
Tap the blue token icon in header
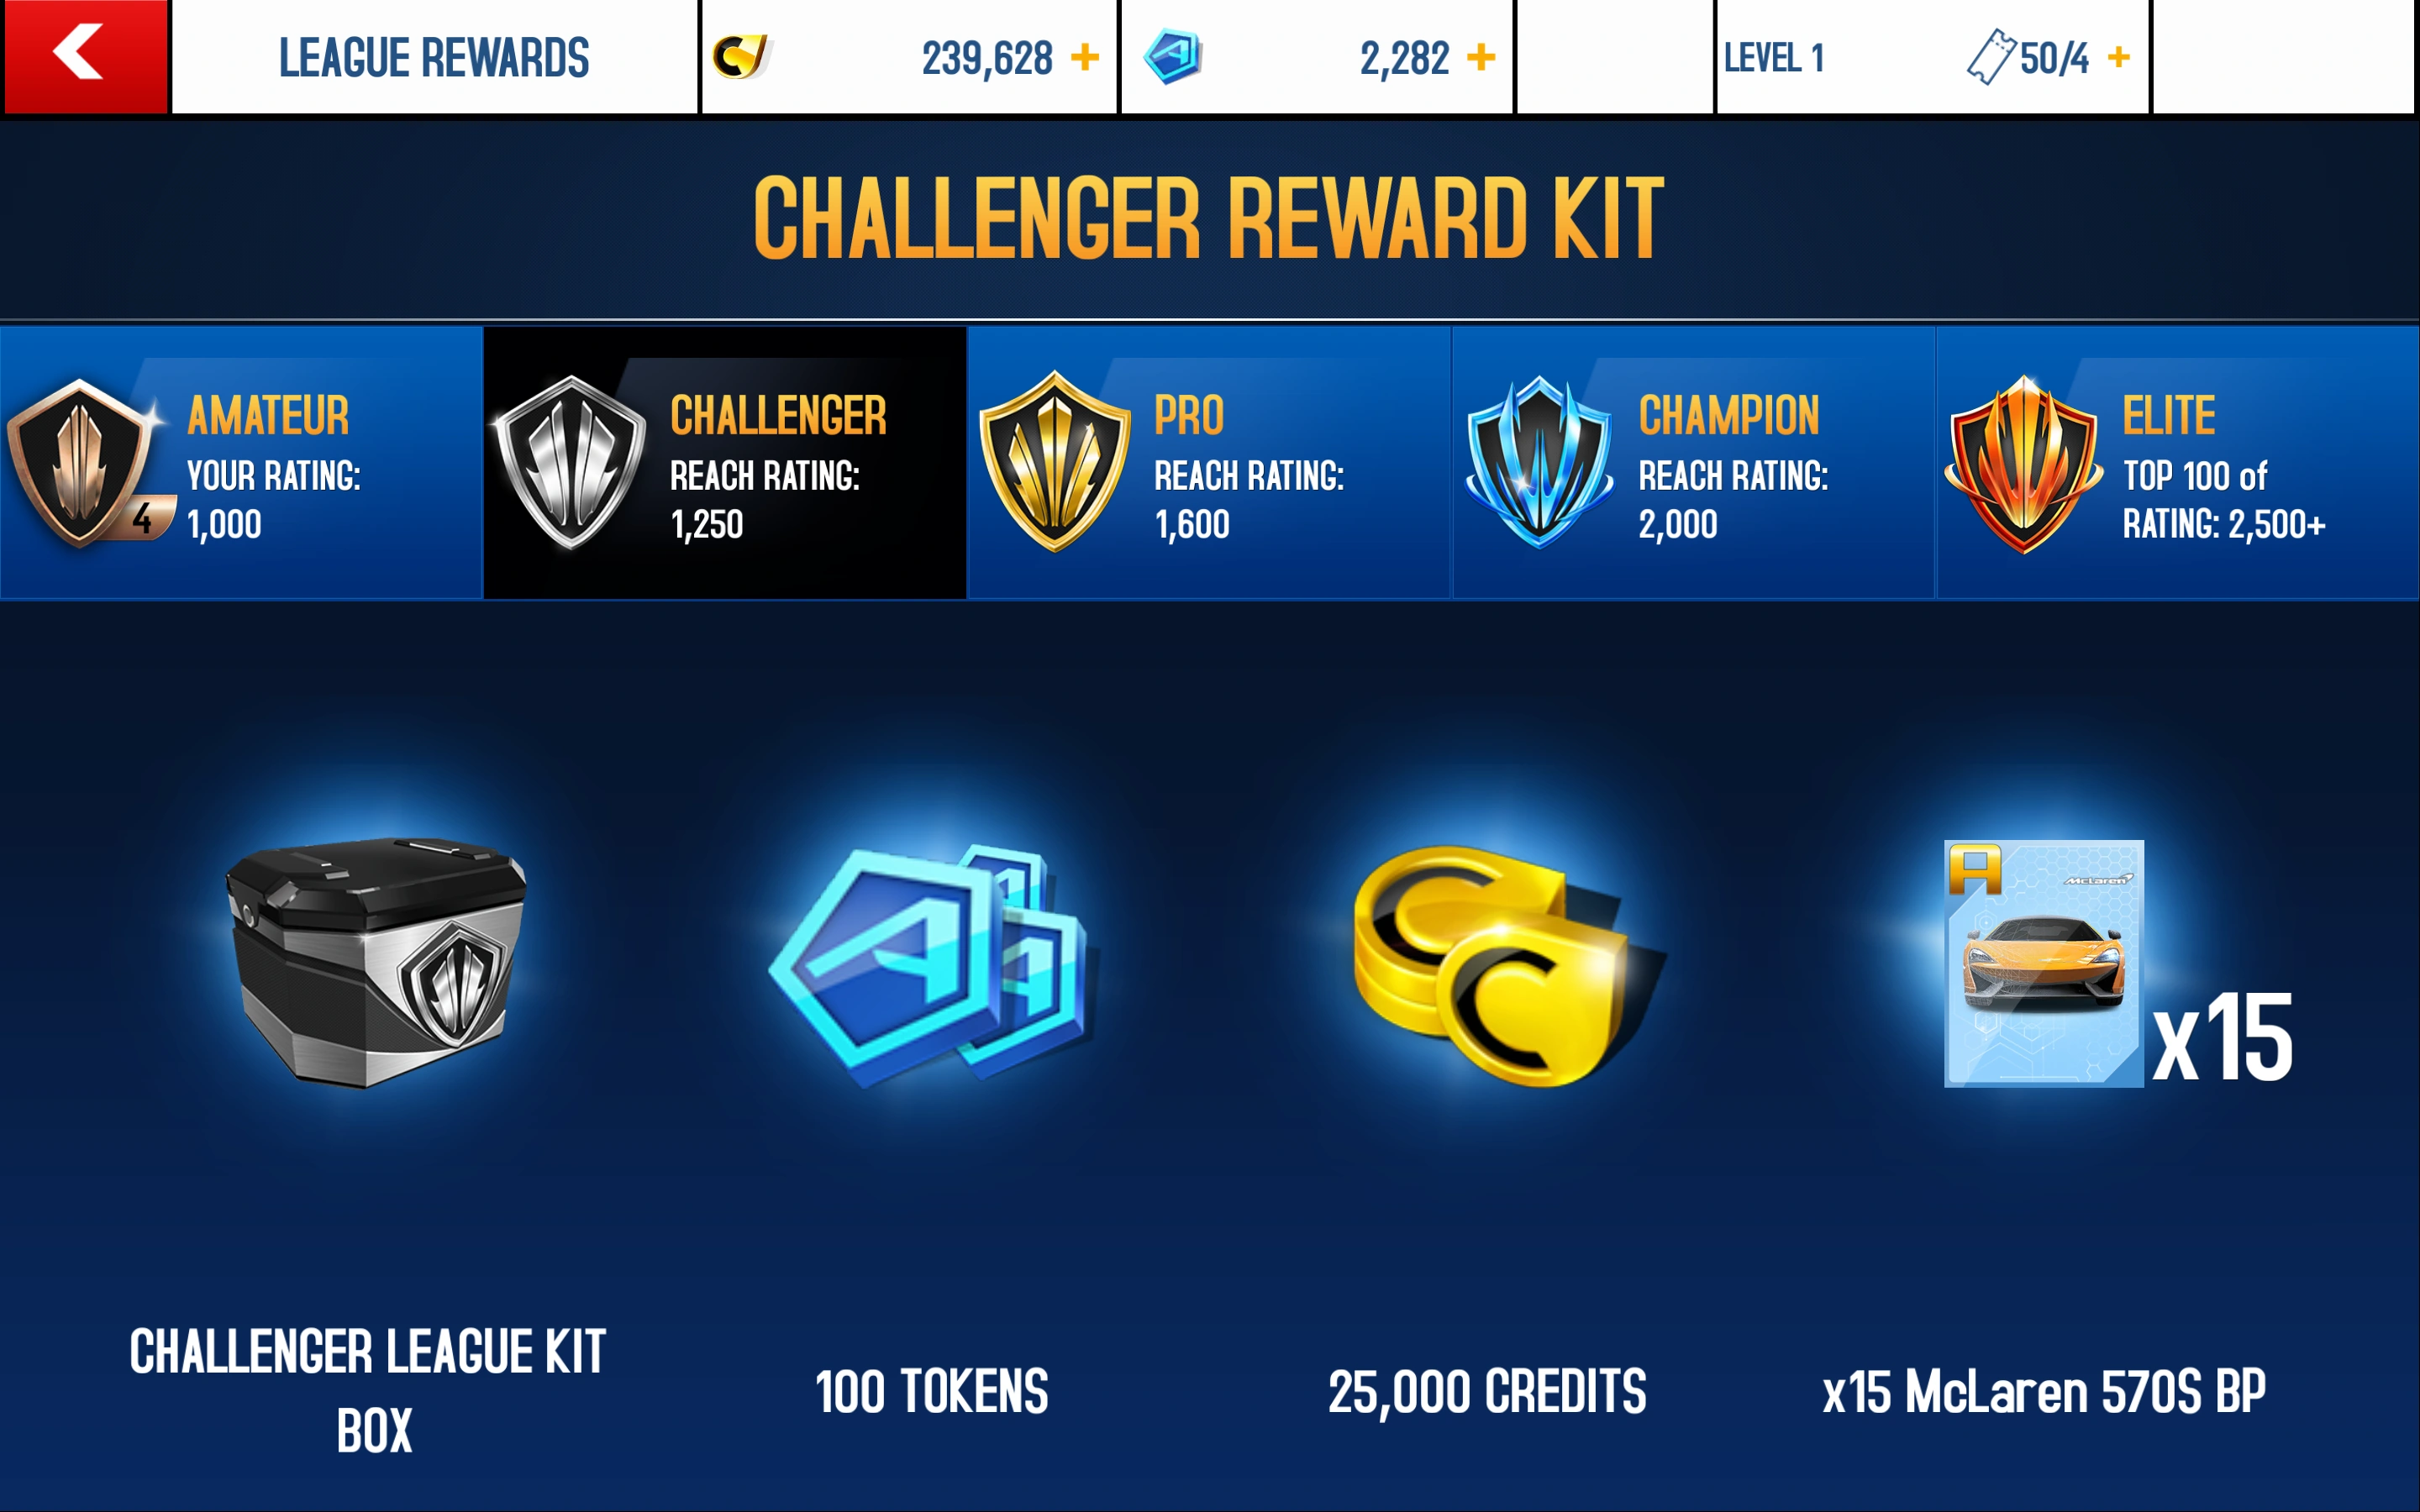tap(1173, 57)
